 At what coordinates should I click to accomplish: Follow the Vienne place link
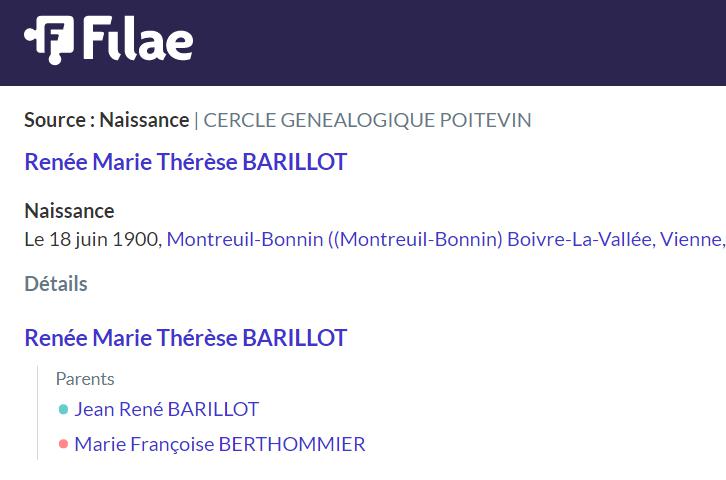click(690, 239)
